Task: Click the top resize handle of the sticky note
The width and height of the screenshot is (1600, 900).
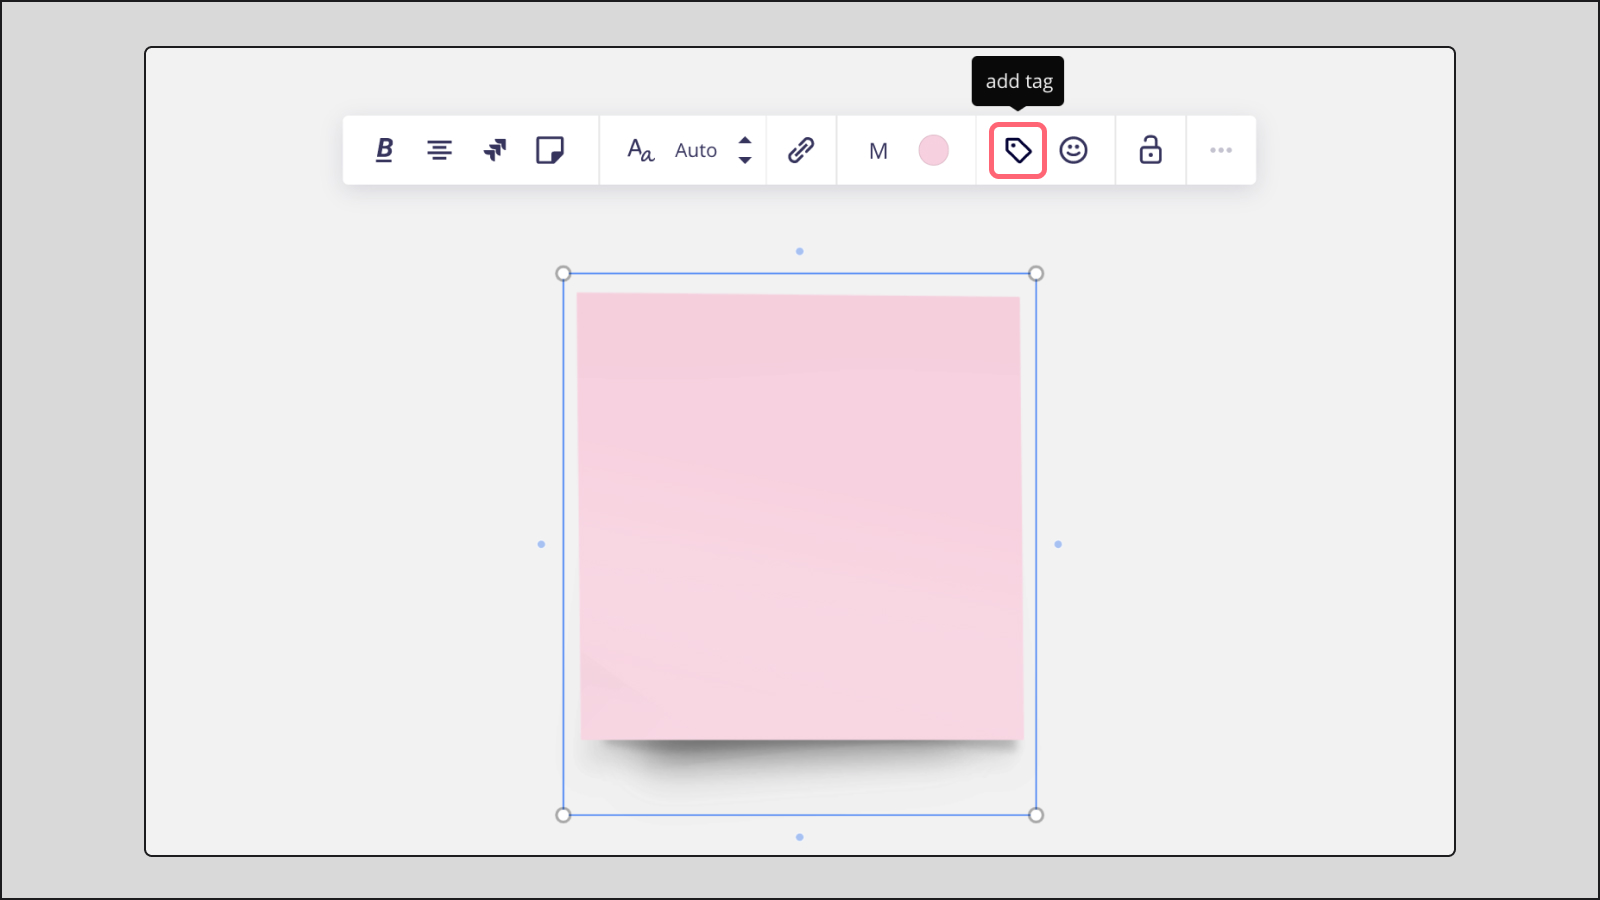Action: (x=799, y=251)
